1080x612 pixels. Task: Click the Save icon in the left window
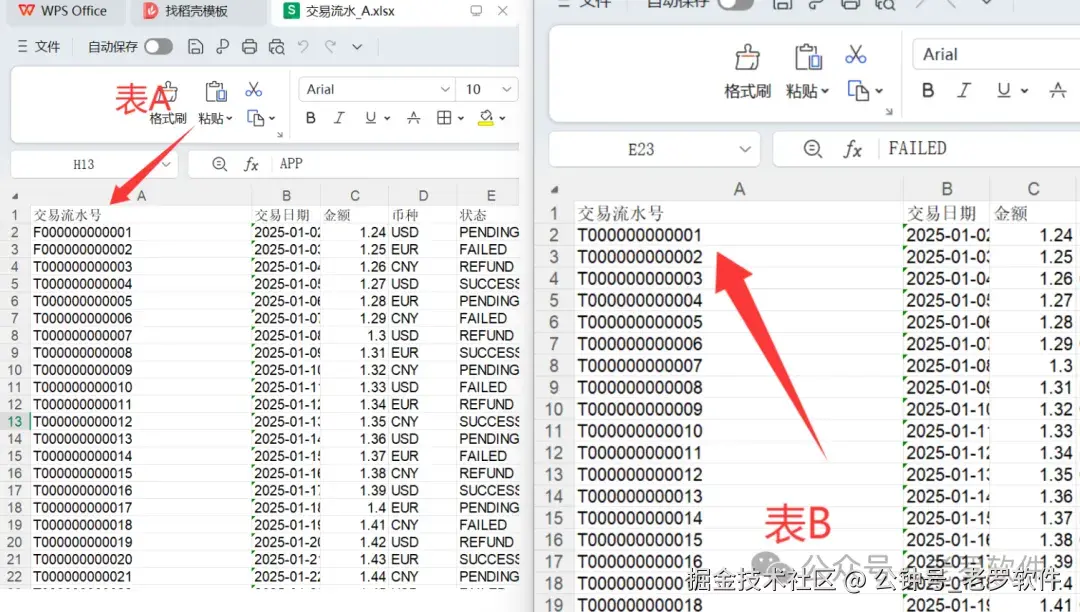pos(196,47)
